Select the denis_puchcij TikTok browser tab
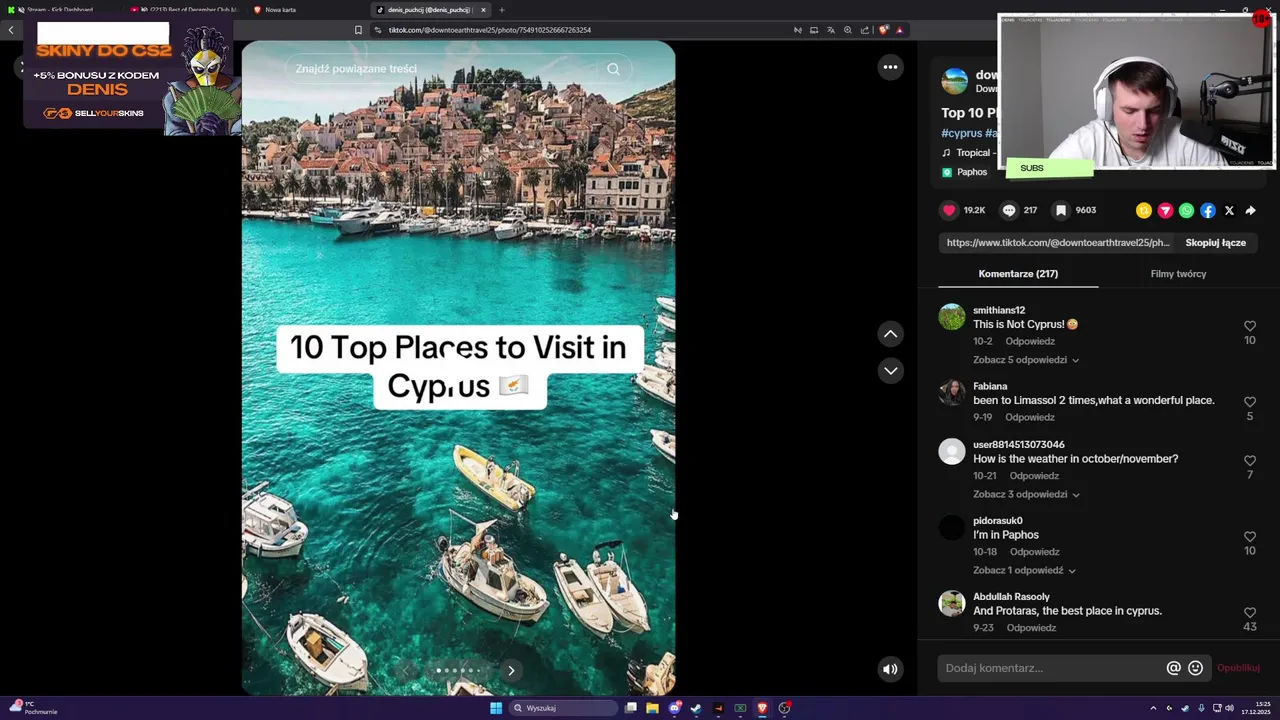 [428, 10]
